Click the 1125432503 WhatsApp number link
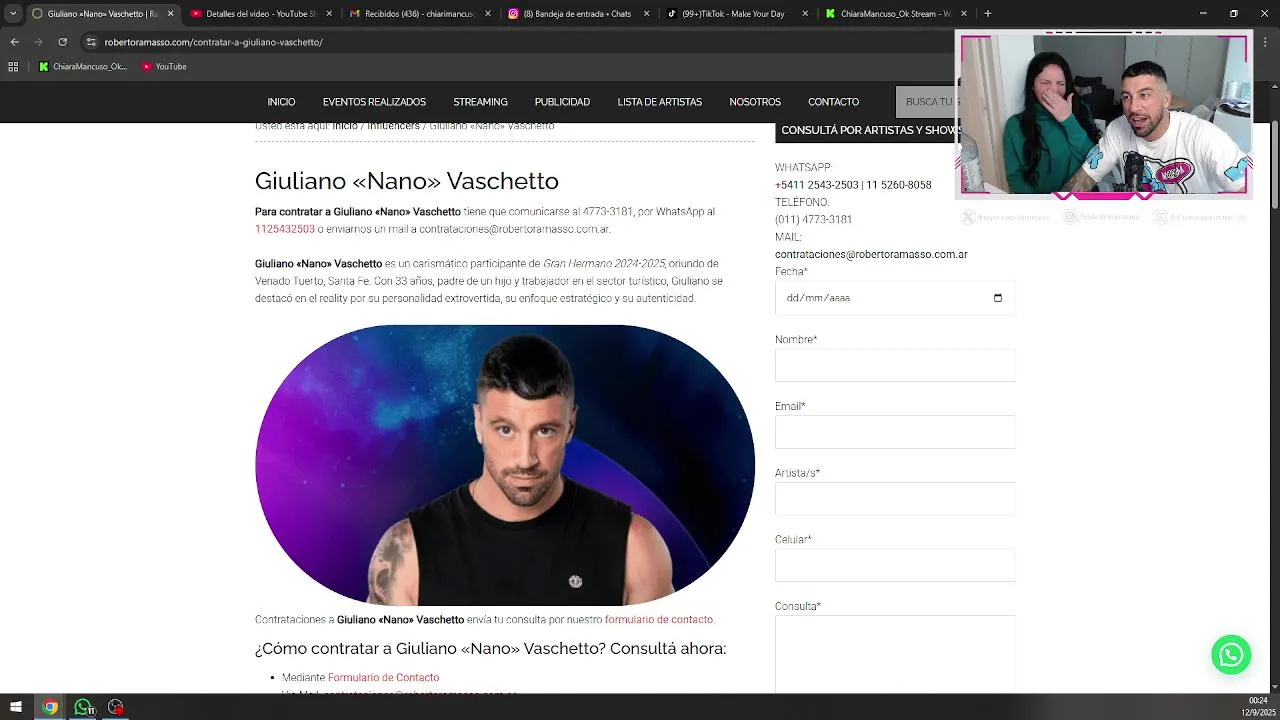 tap(285, 229)
